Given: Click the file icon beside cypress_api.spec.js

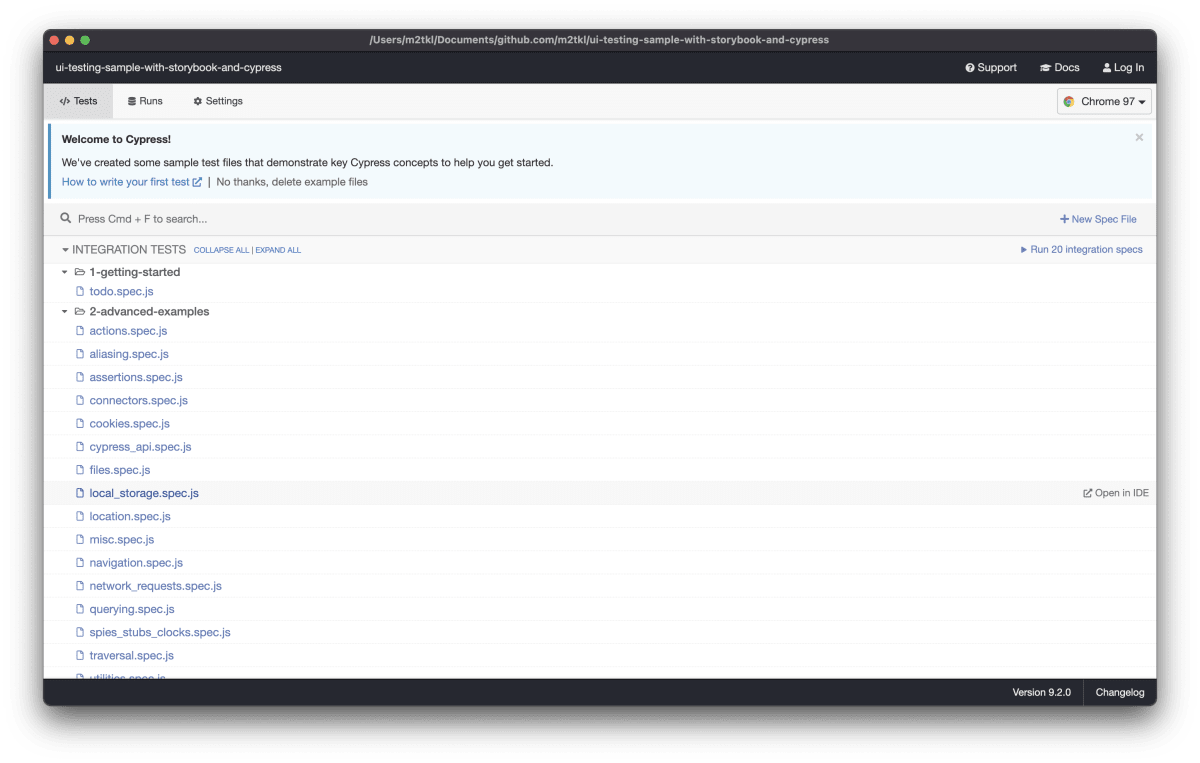Looking at the screenshot, I should (80, 447).
